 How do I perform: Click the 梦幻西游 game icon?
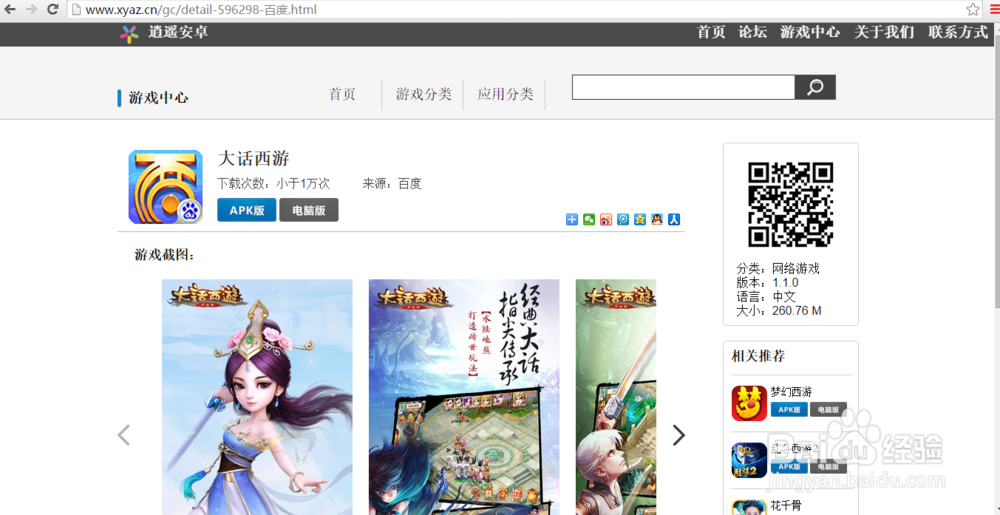749,403
